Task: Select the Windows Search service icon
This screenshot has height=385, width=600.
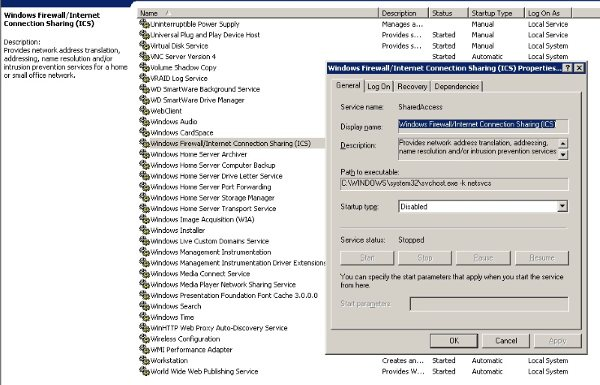Action: point(144,306)
